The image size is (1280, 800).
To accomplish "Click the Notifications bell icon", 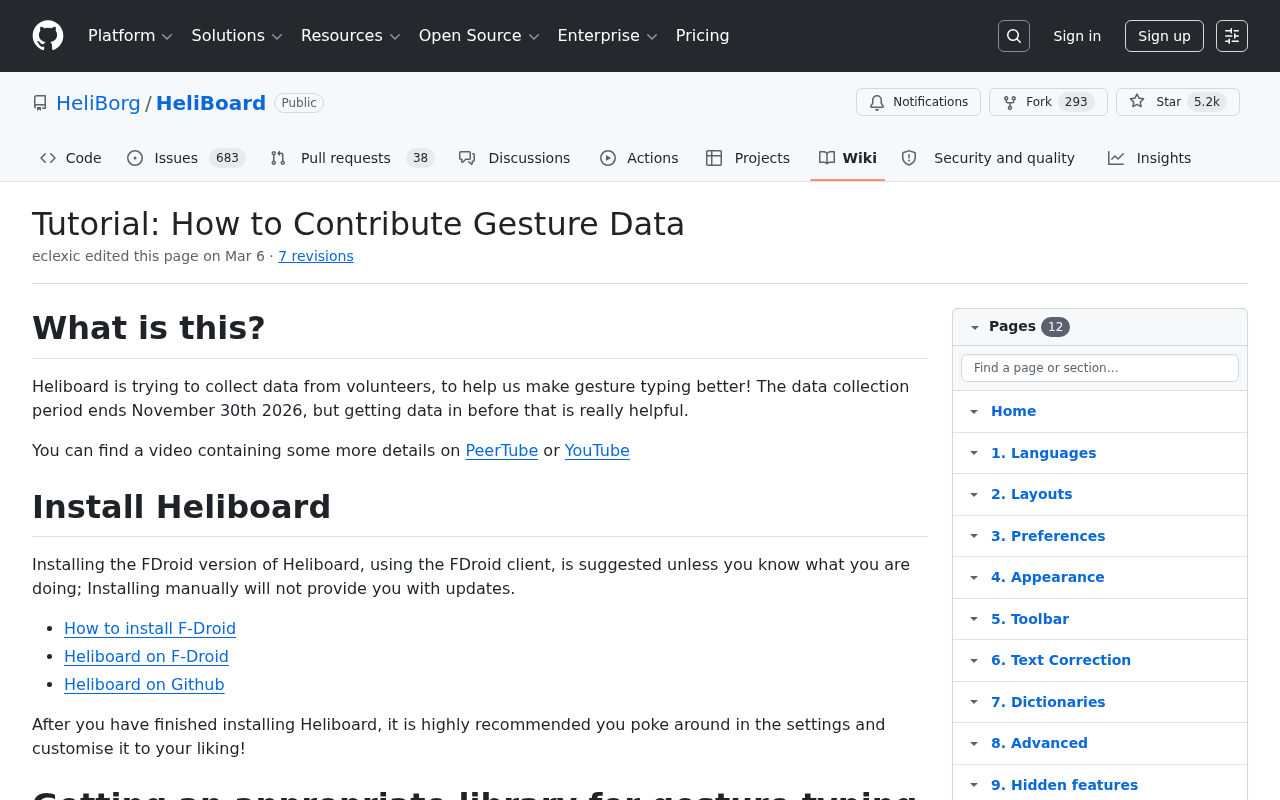I will click(877, 102).
